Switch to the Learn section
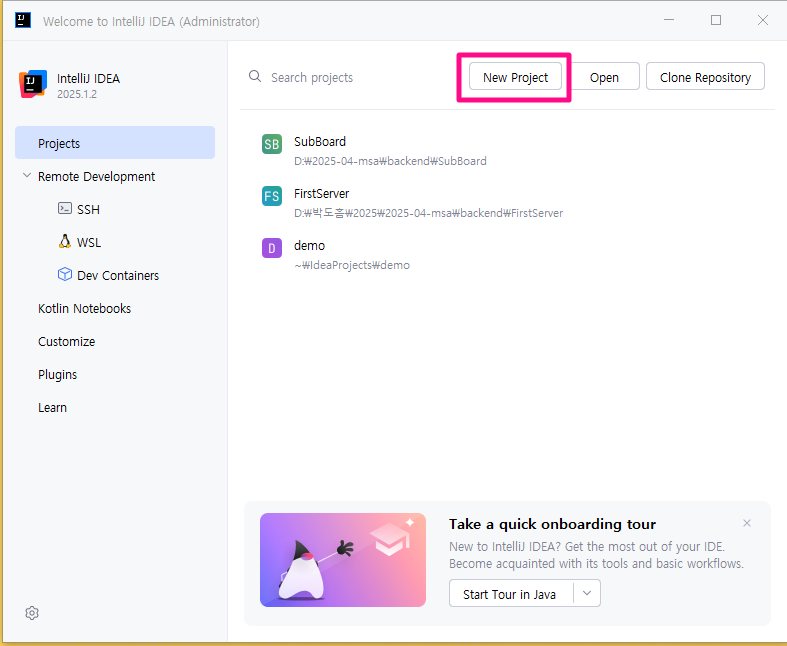This screenshot has height=646, width=787. pyautogui.click(x=52, y=408)
